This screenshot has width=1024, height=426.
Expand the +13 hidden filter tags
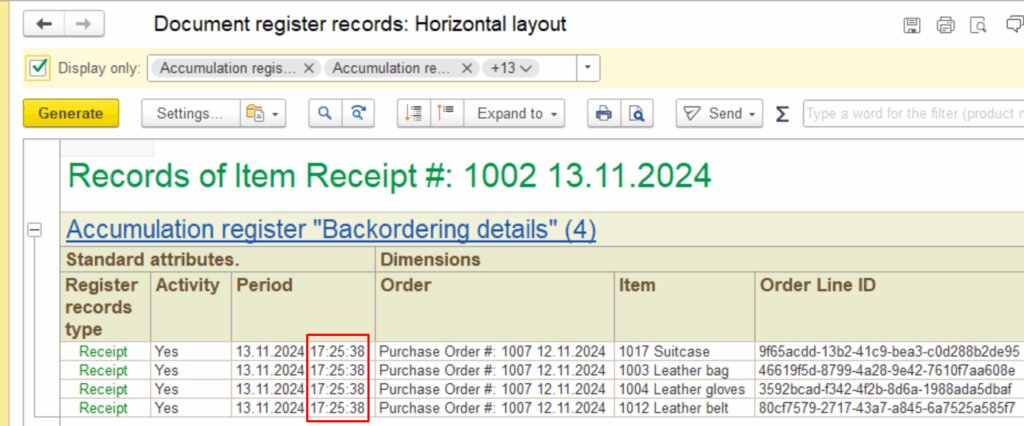(510, 68)
